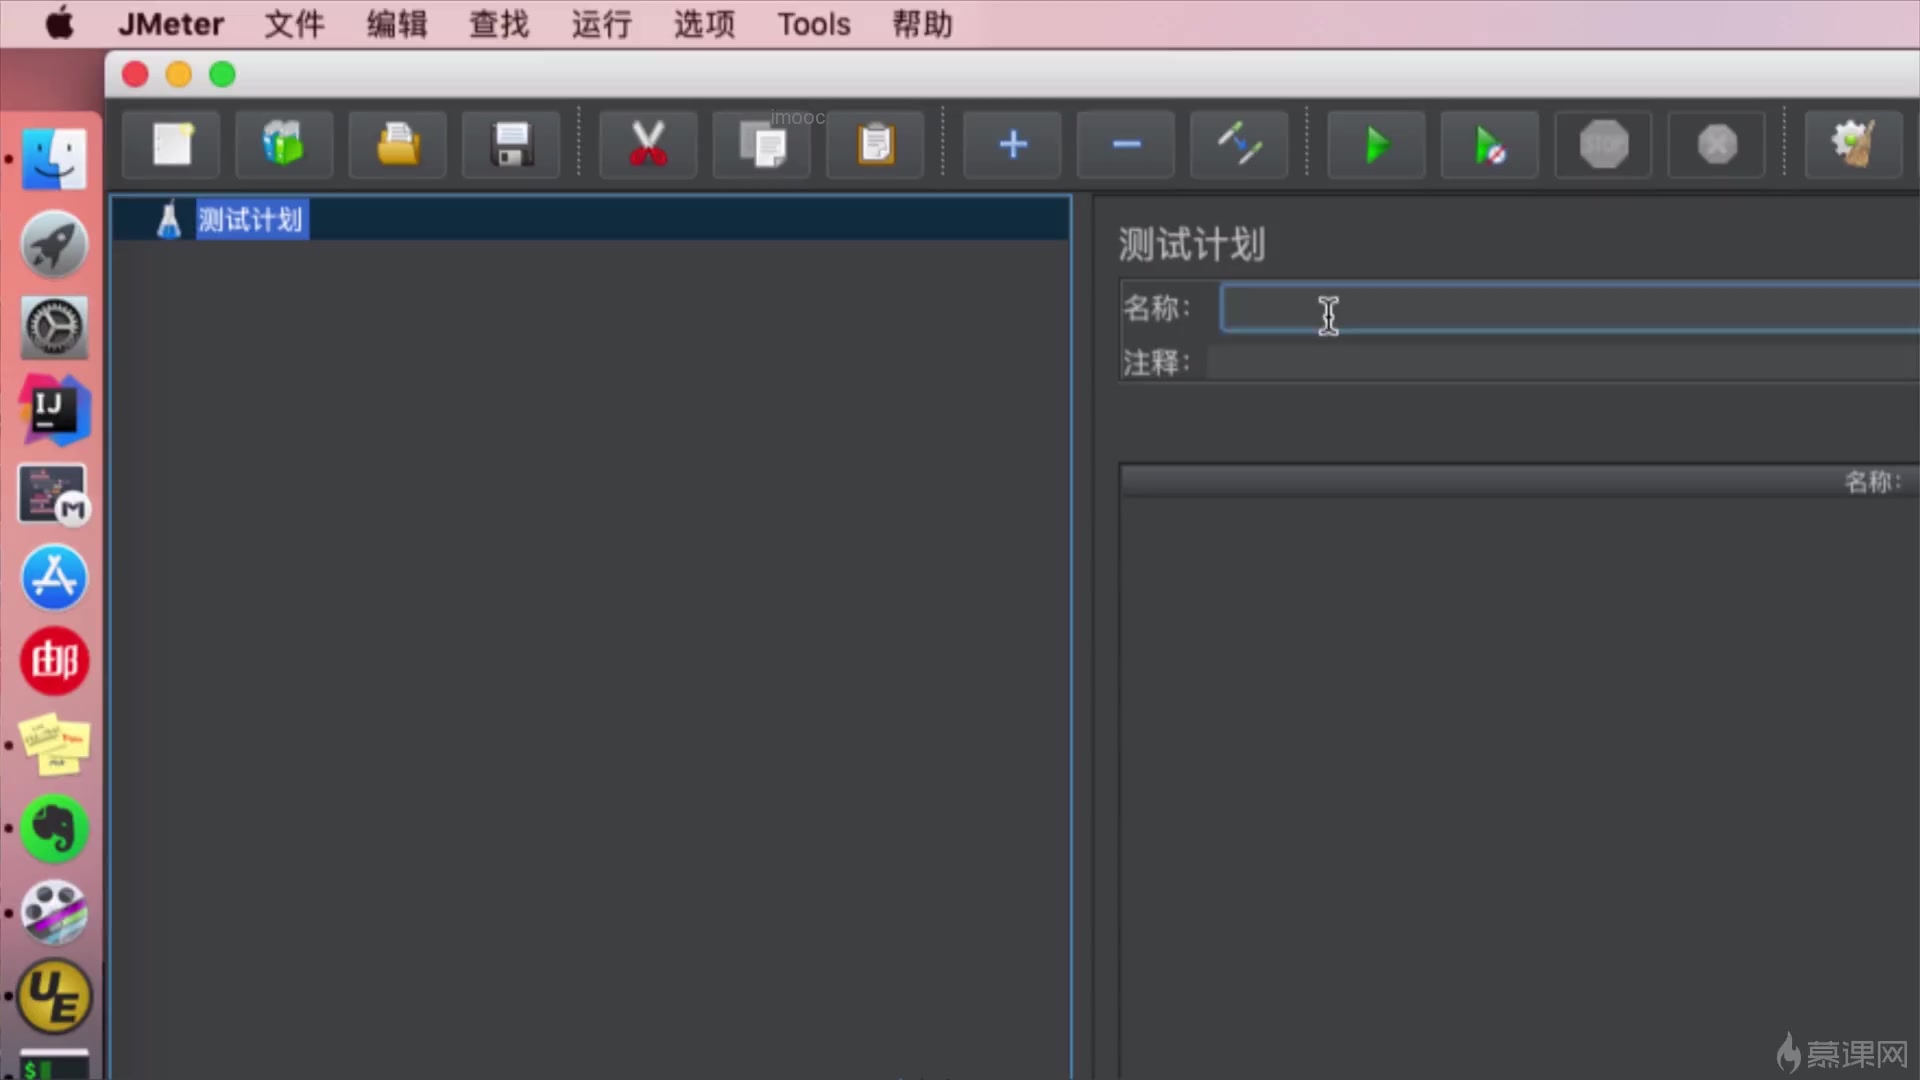The height and width of the screenshot is (1080, 1920).
Task: Collapse all nodes with minus icon
Action: (x=1126, y=145)
